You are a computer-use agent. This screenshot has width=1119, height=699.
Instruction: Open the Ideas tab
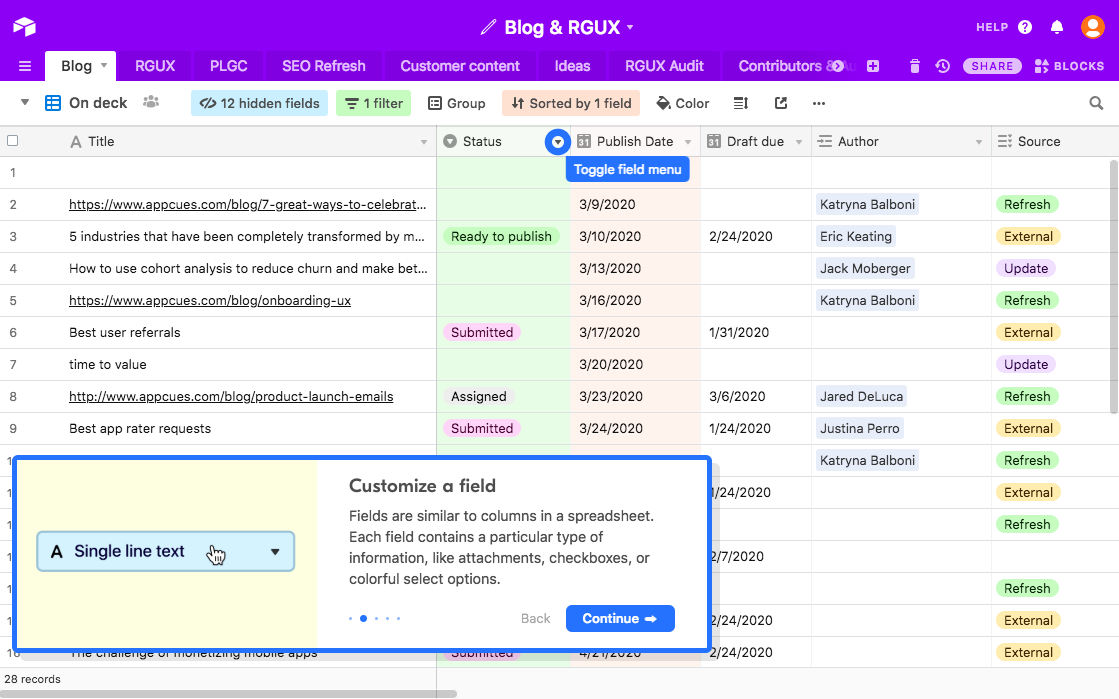(x=572, y=66)
